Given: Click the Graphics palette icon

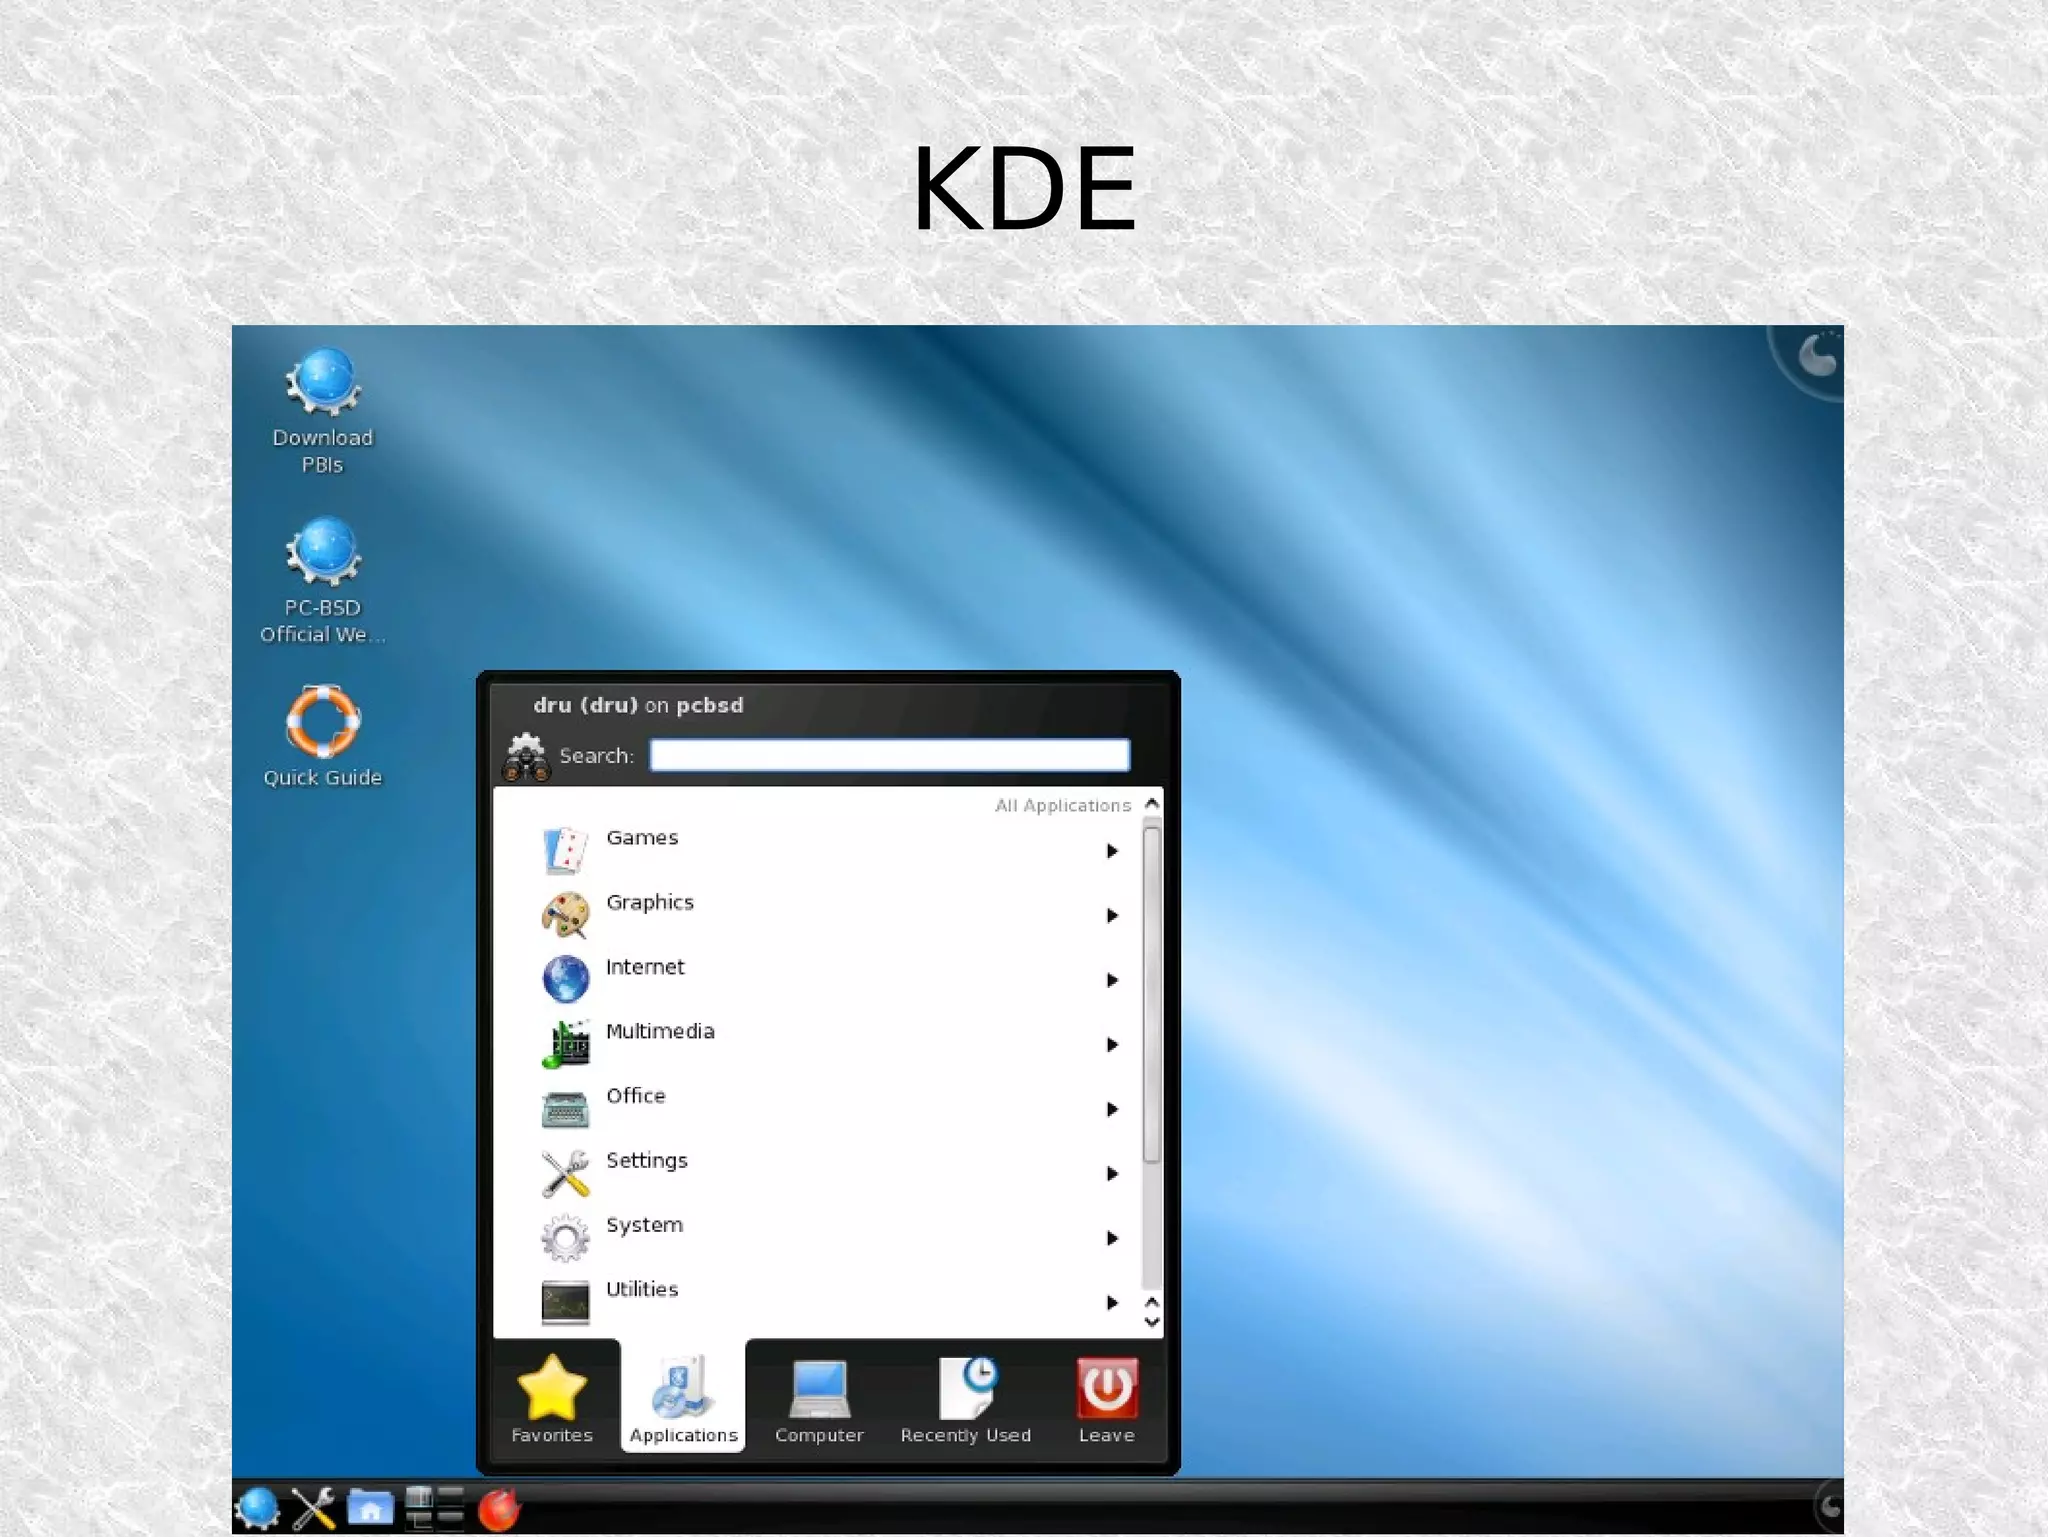Looking at the screenshot, I should coord(565,914).
